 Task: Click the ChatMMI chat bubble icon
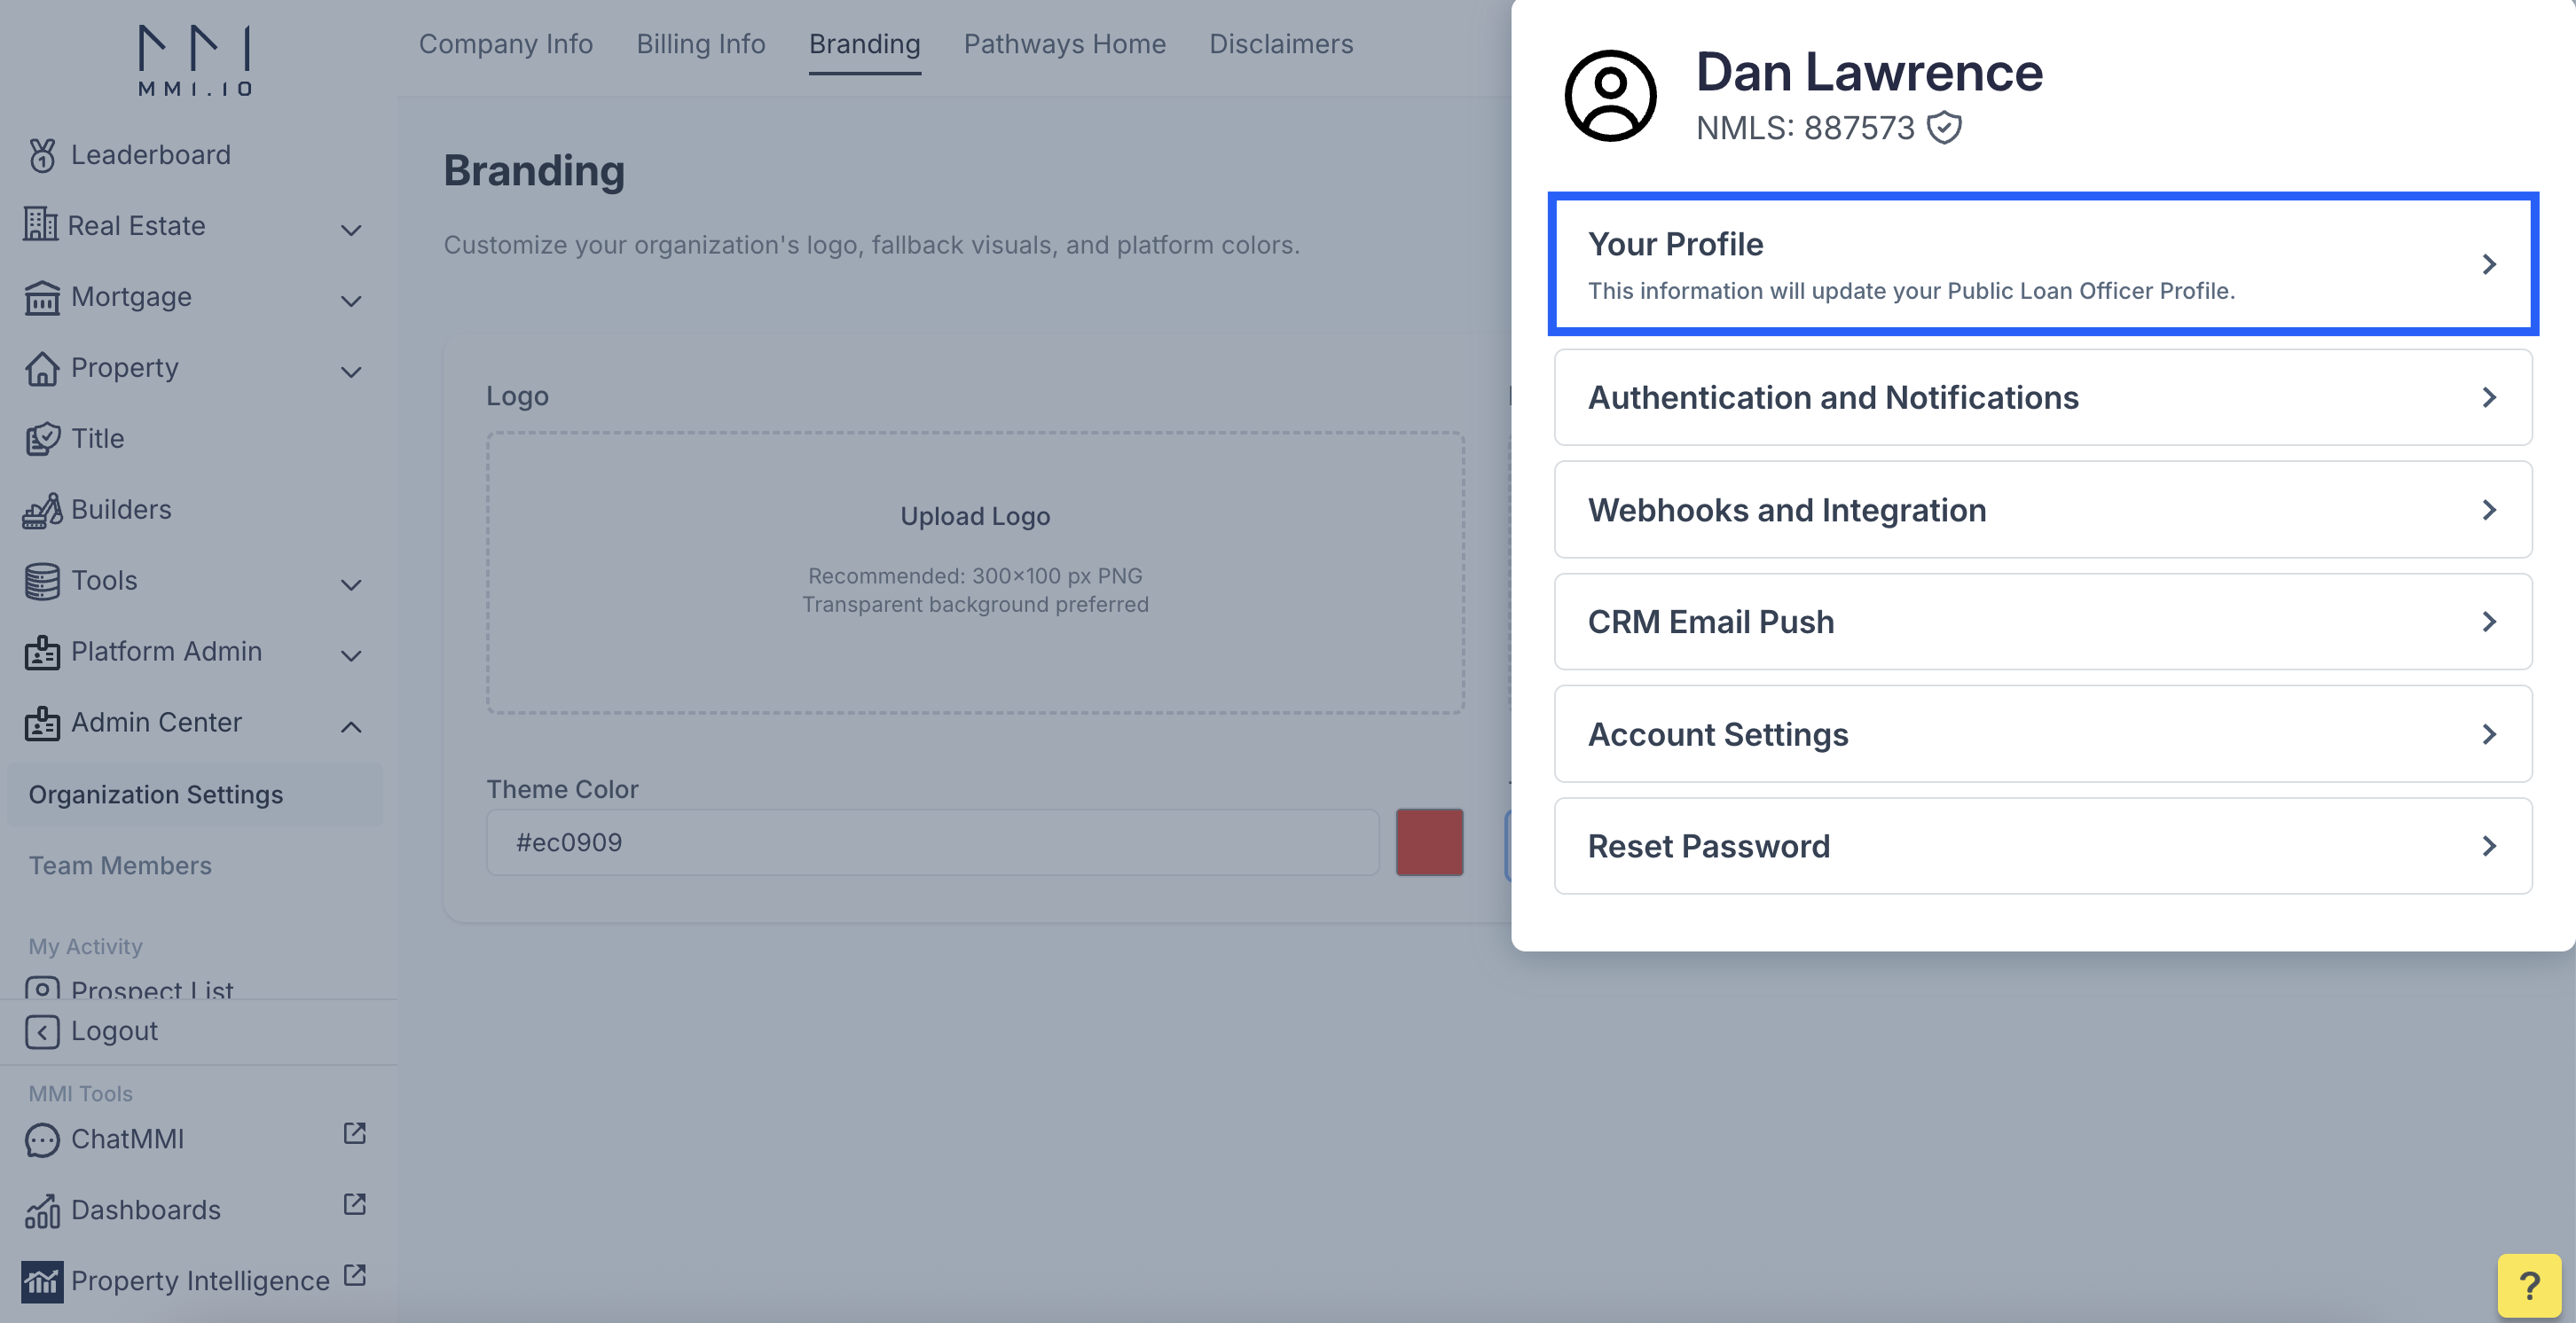pyautogui.click(x=42, y=1140)
